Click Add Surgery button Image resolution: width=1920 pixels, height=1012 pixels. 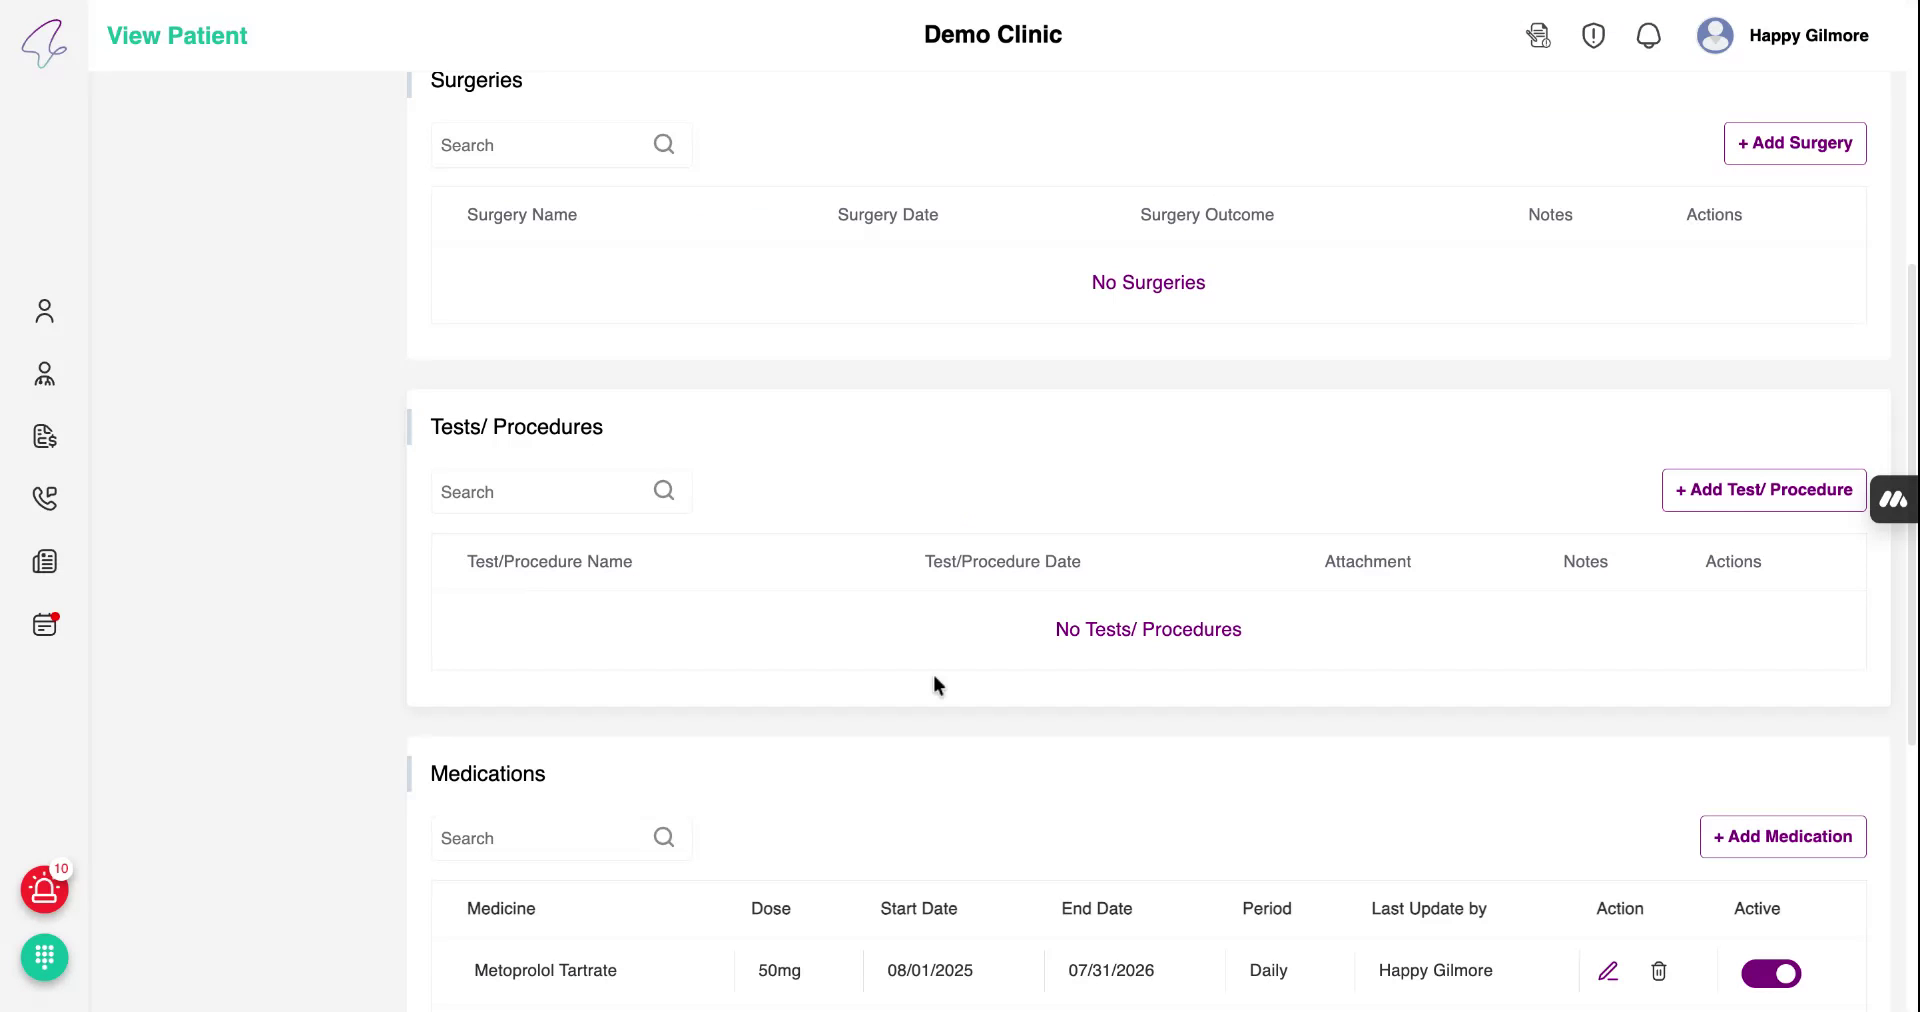(x=1794, y=143)
